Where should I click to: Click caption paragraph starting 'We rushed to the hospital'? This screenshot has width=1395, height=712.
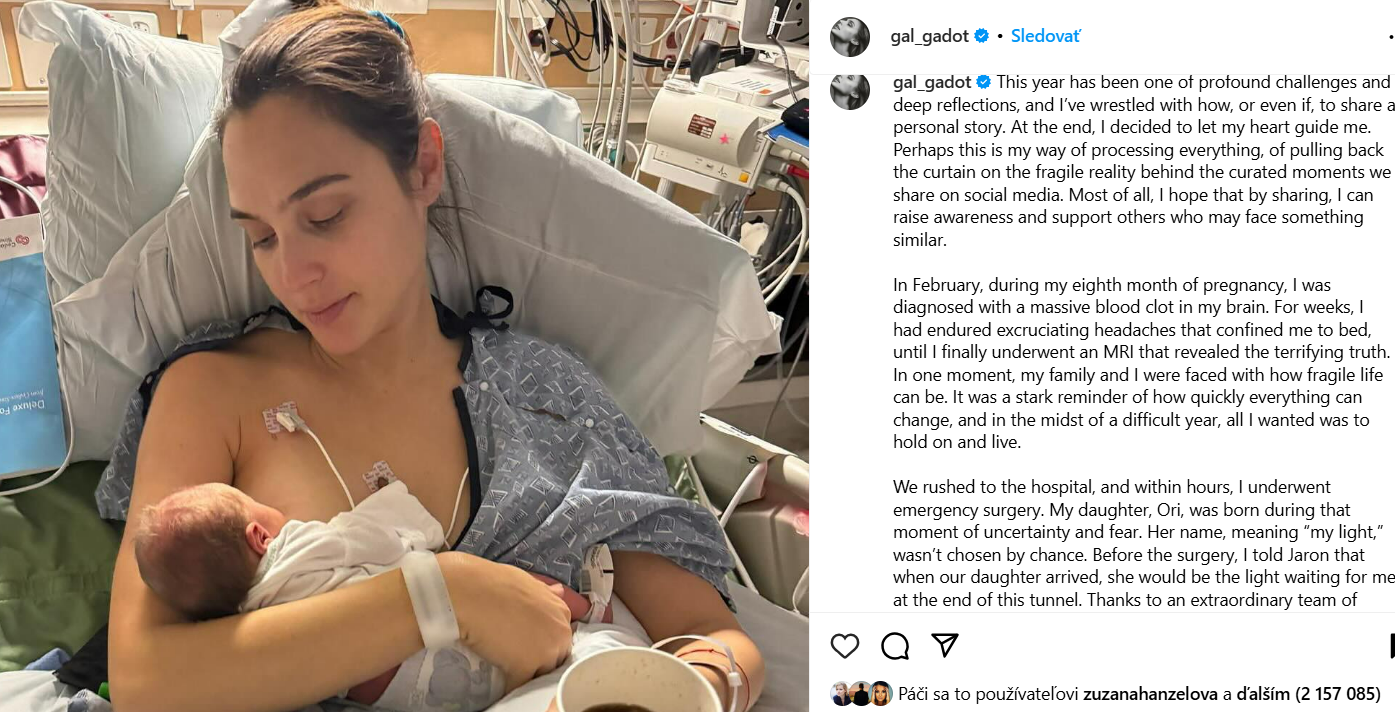click(1143, 543)
